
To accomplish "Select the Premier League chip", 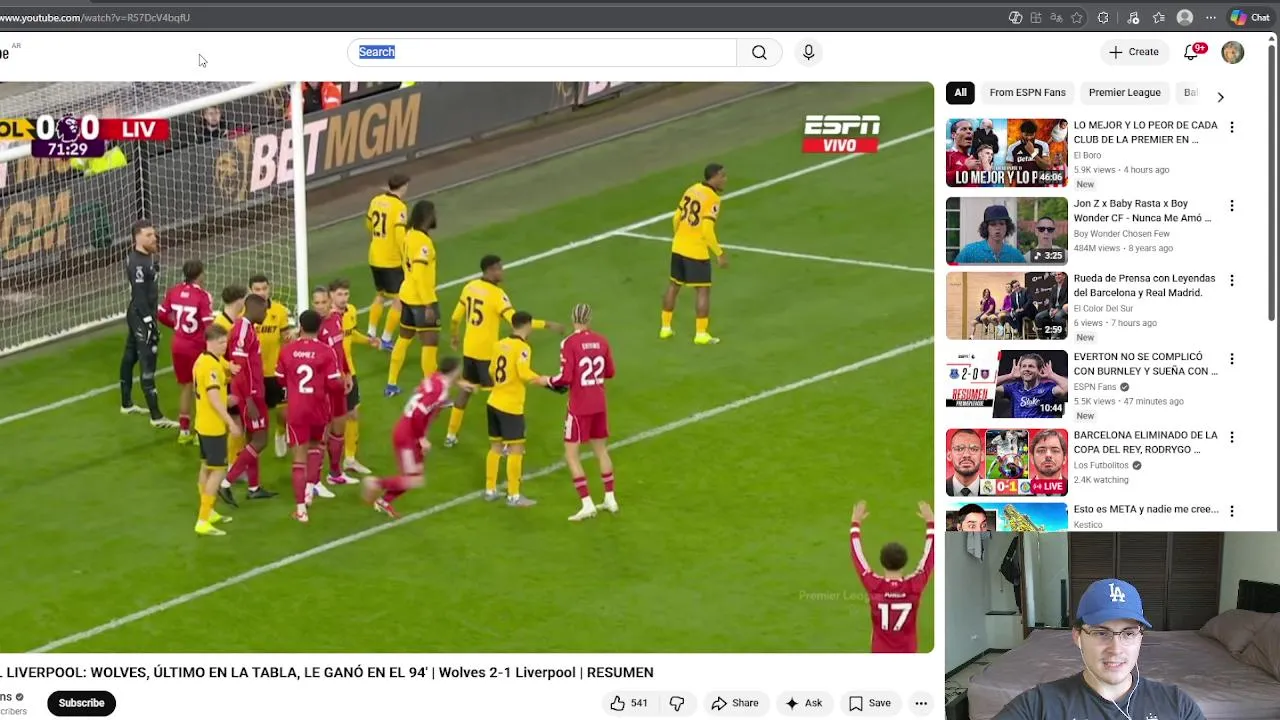I will [1124, 93].
